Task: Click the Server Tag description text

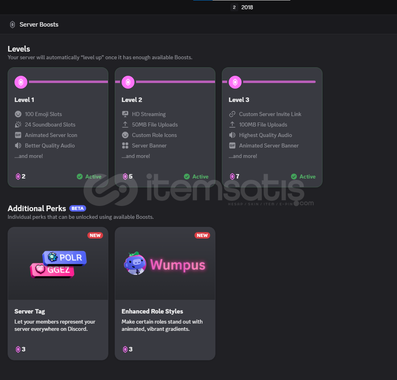Action: pyautogui.click(x=55, y=325)
